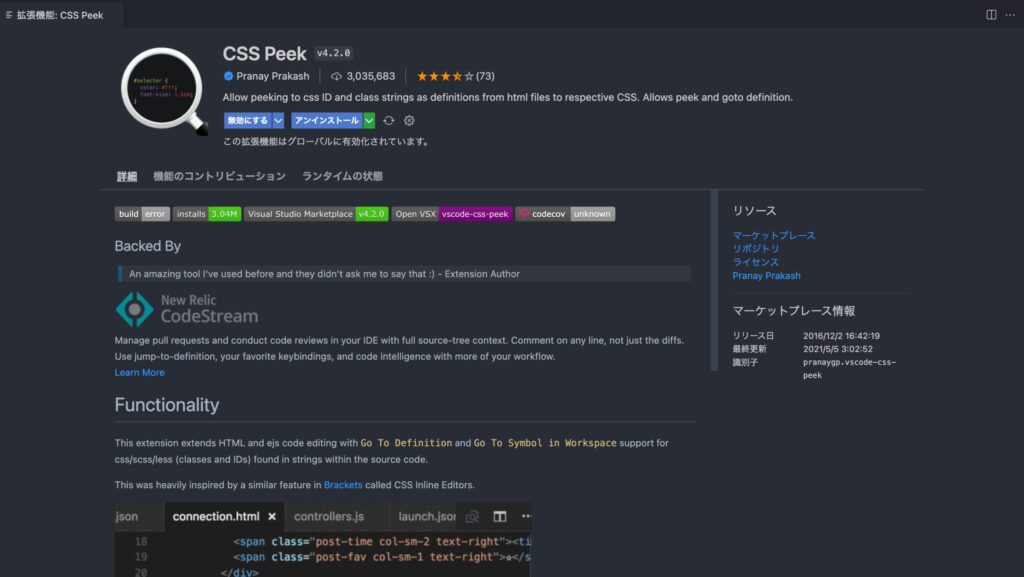The height and width of the screenshot is (577, 1024).
Task: Open the マーケットプレース resource link
Action: [773, 235]
